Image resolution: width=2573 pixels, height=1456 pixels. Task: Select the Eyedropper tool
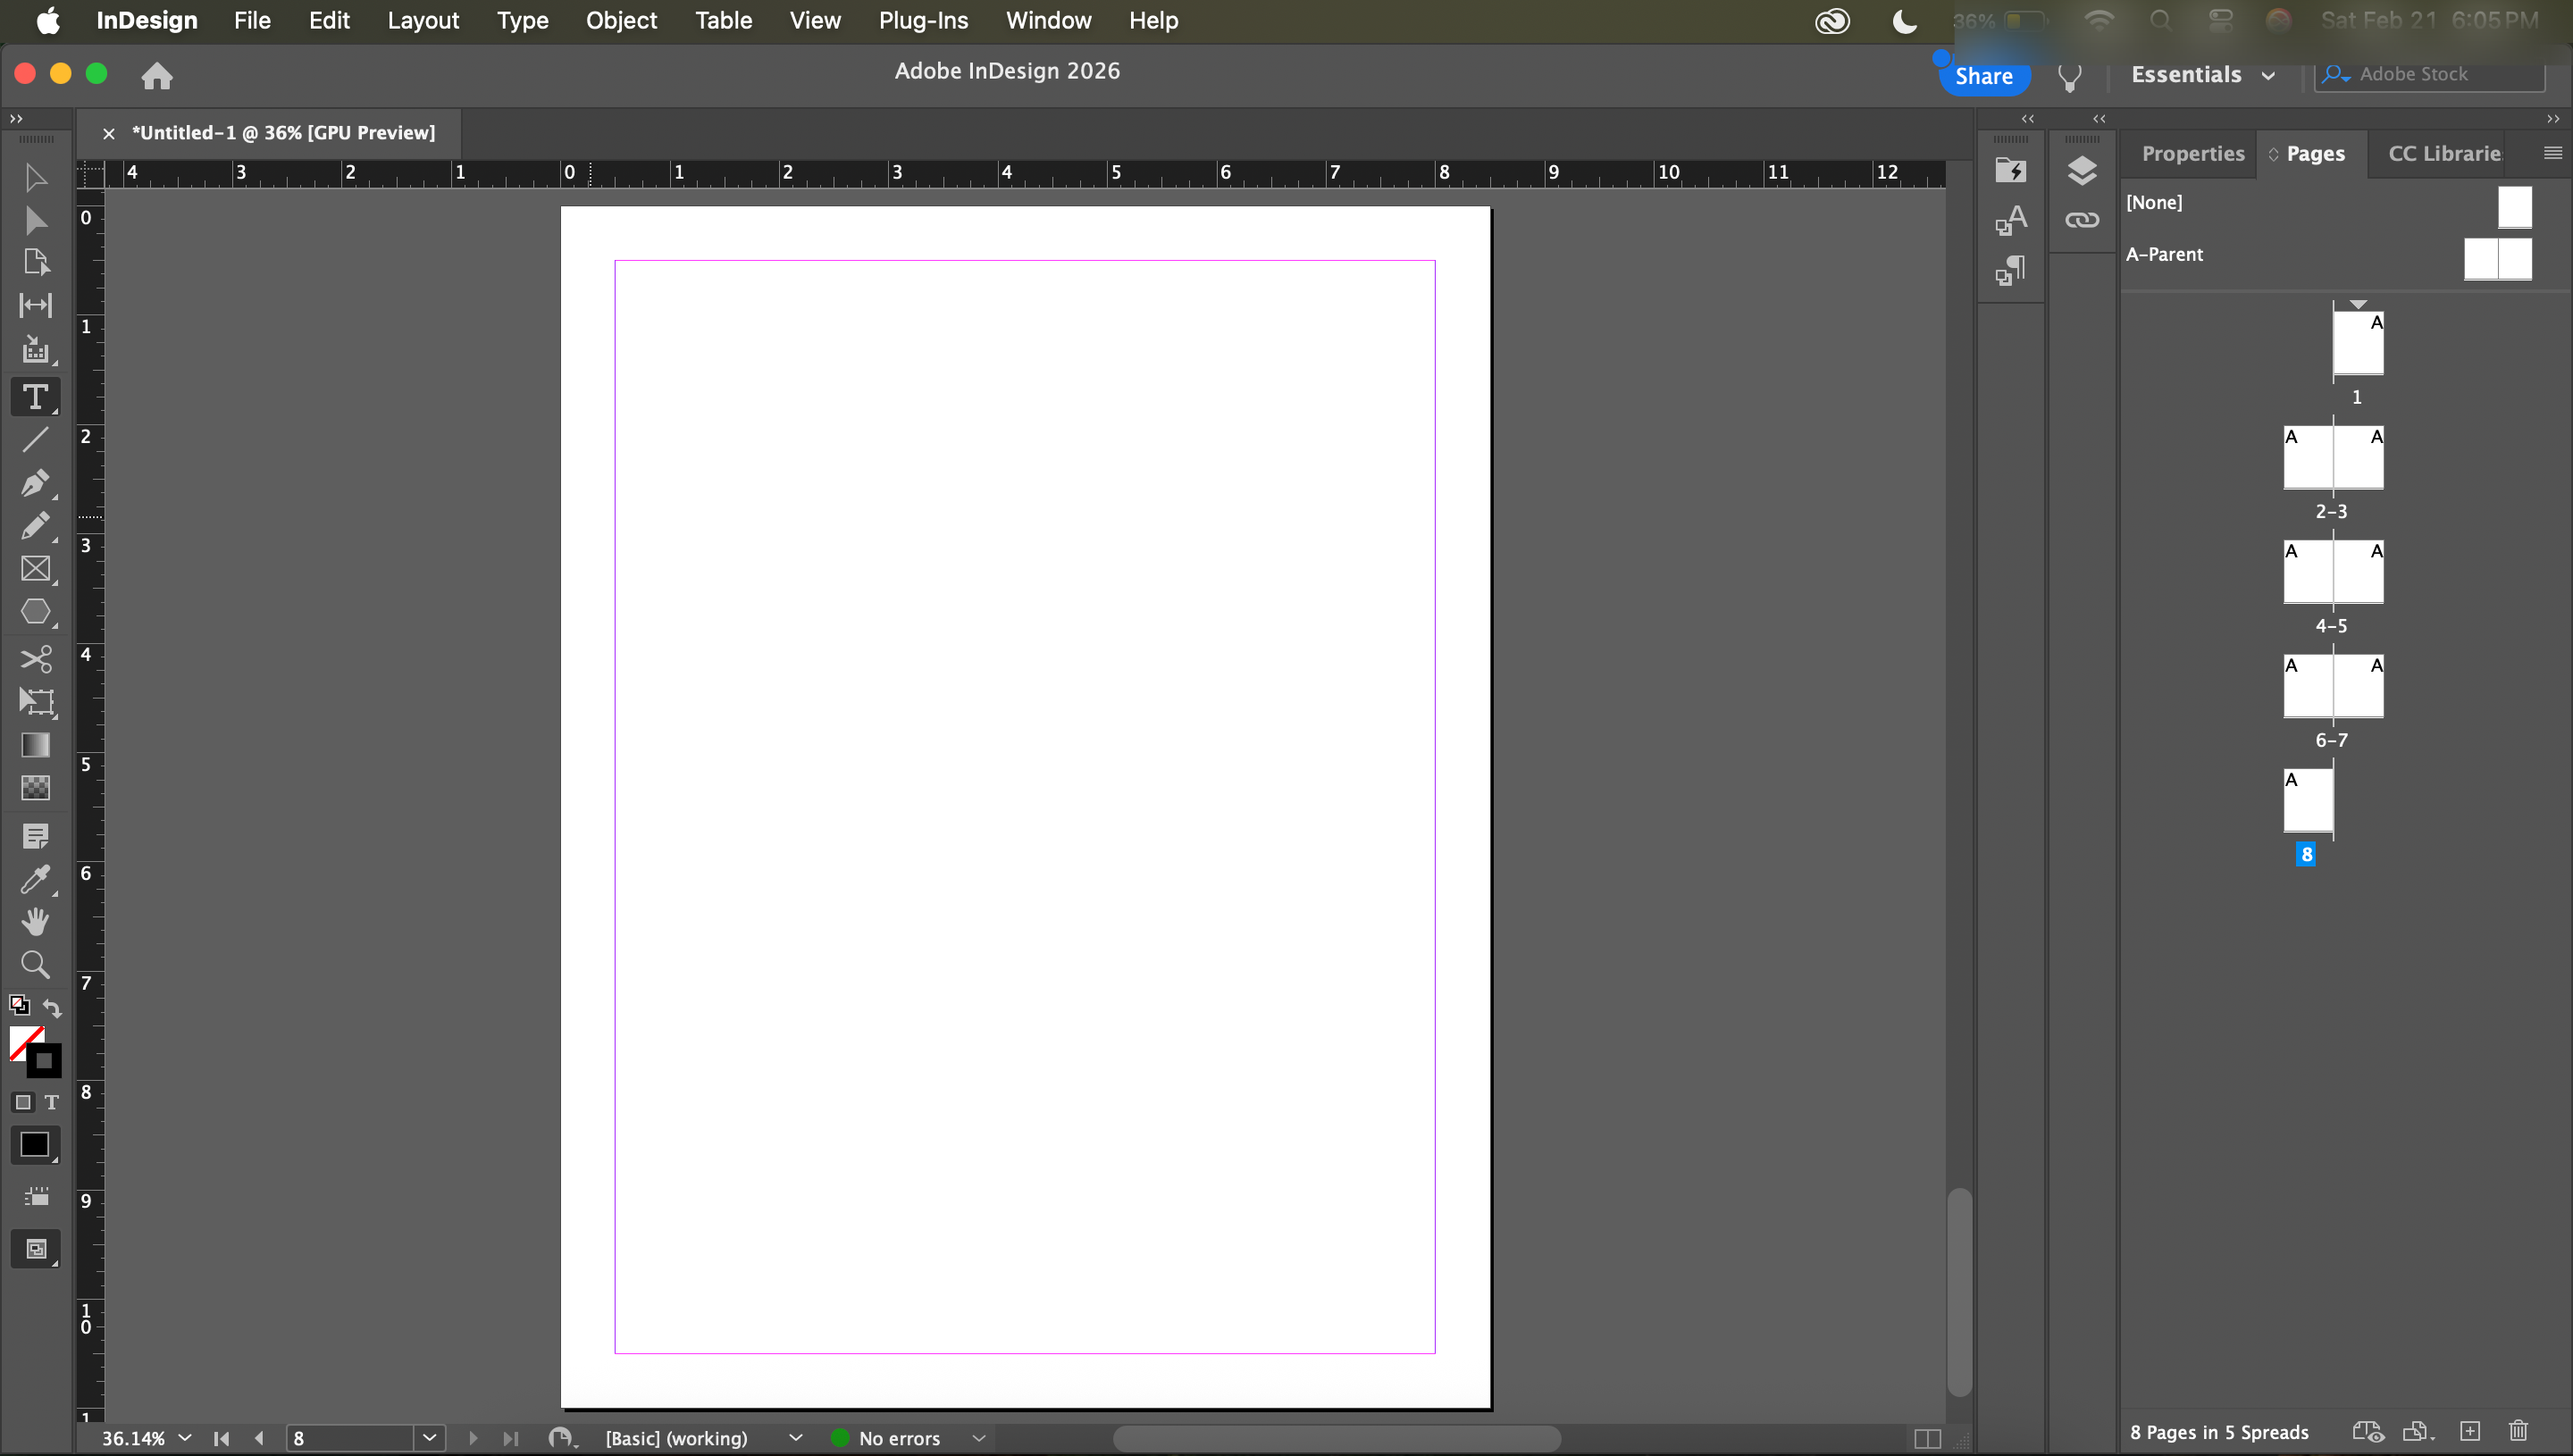(x=35, y=879)
